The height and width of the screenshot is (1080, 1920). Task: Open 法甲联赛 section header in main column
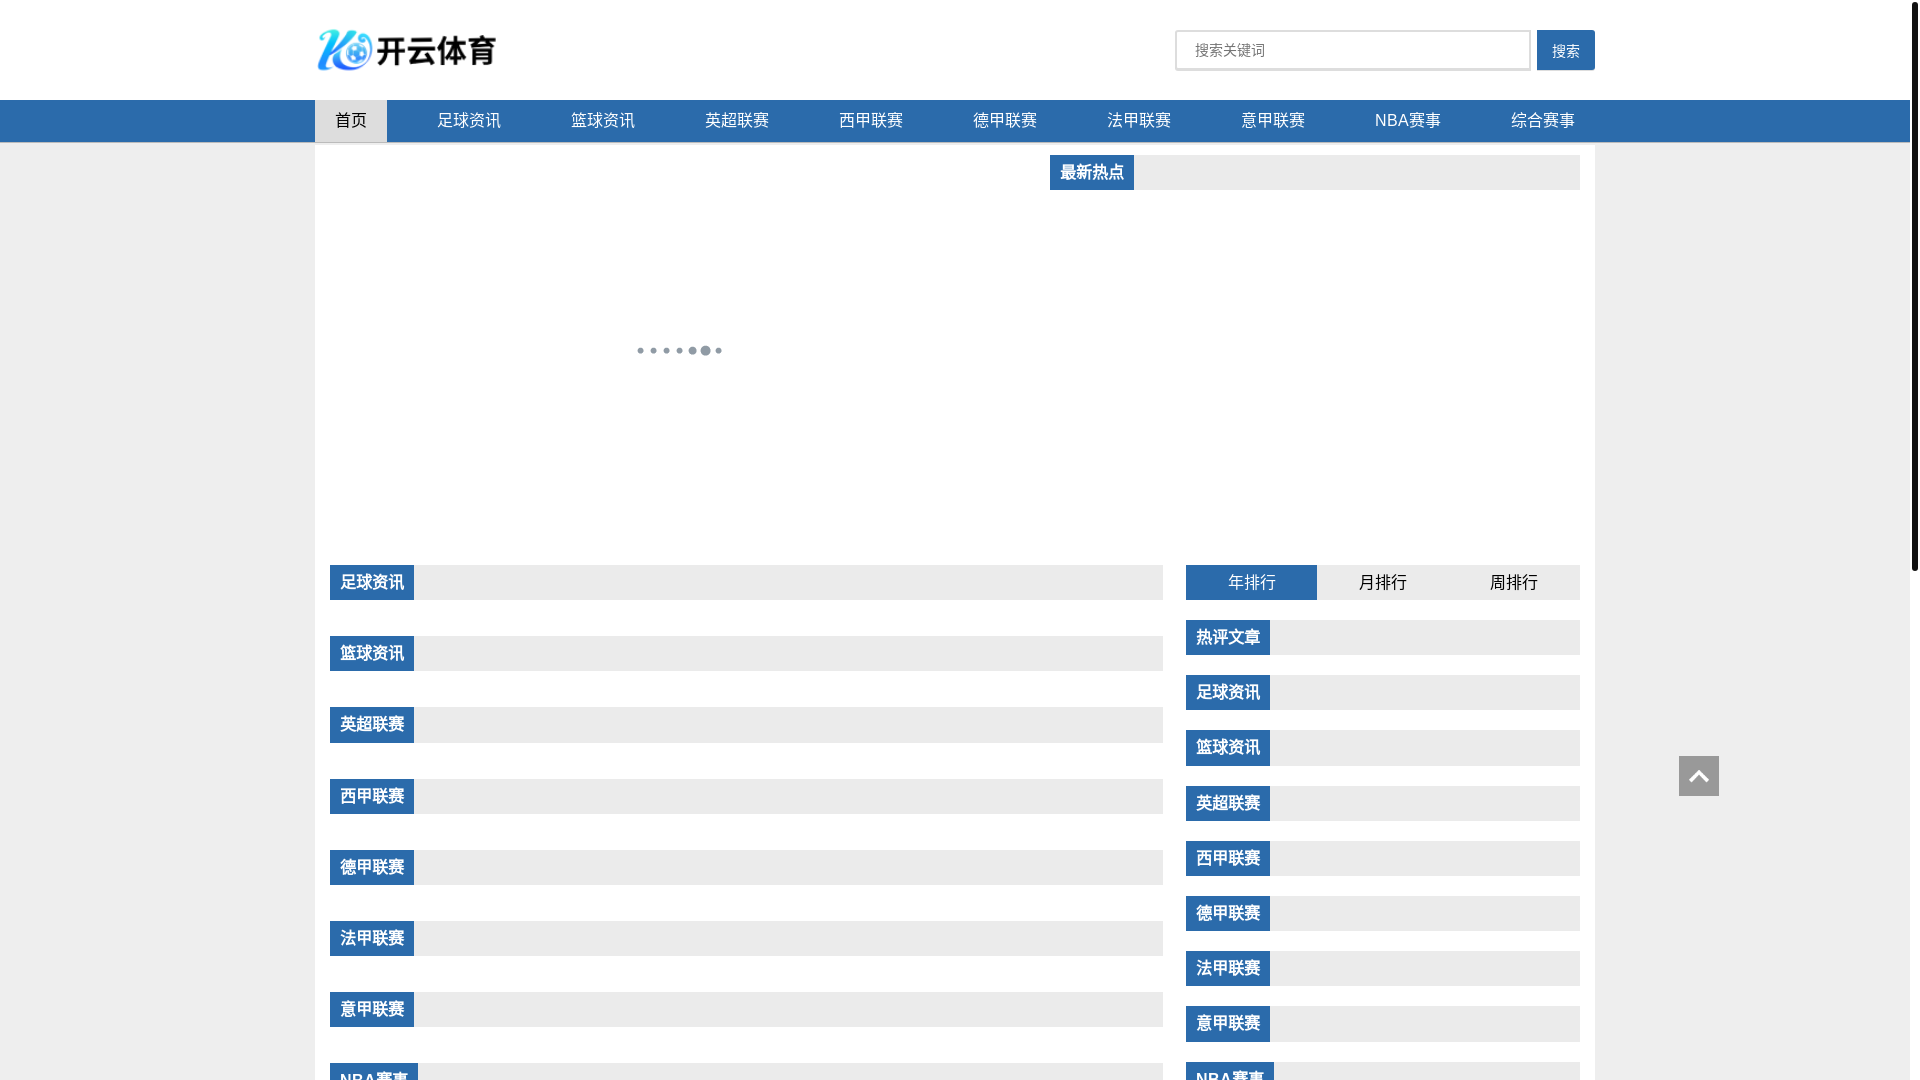coord(372,938)
